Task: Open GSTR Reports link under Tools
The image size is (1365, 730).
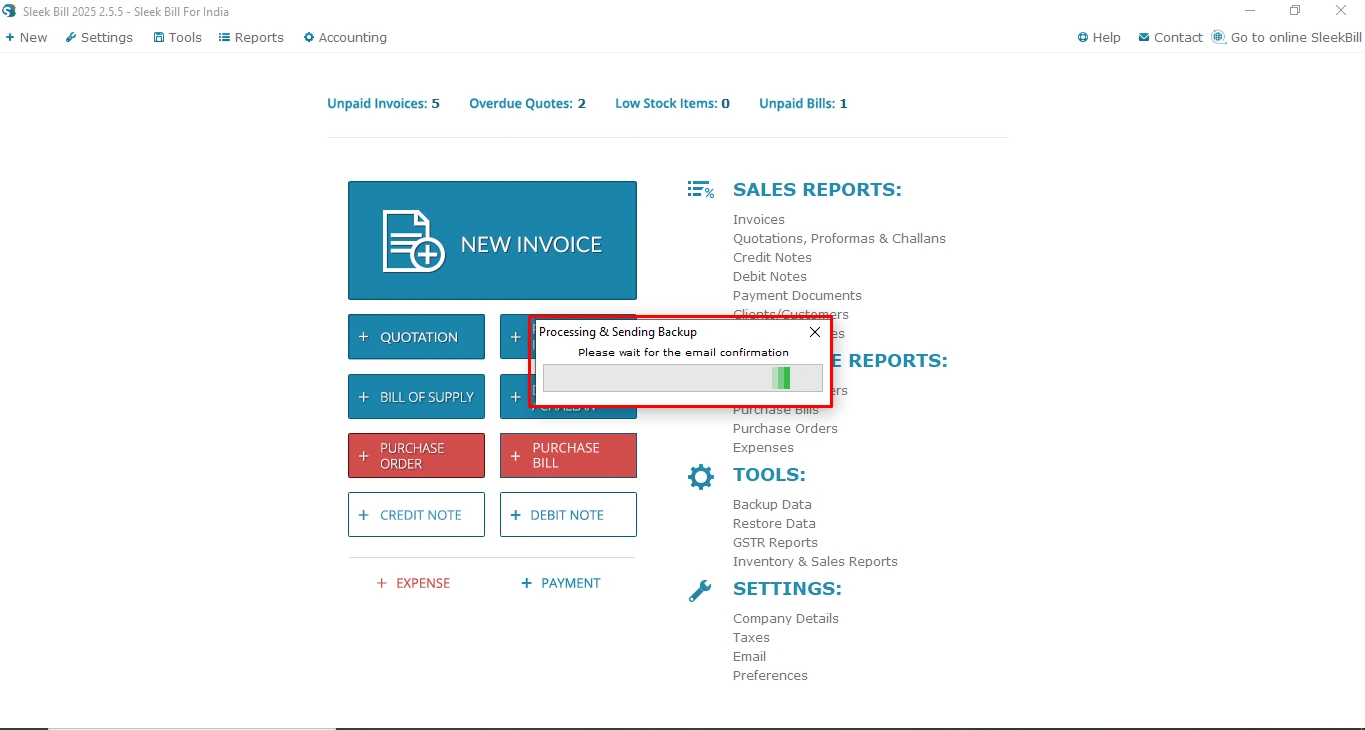Action: [775, 543]
